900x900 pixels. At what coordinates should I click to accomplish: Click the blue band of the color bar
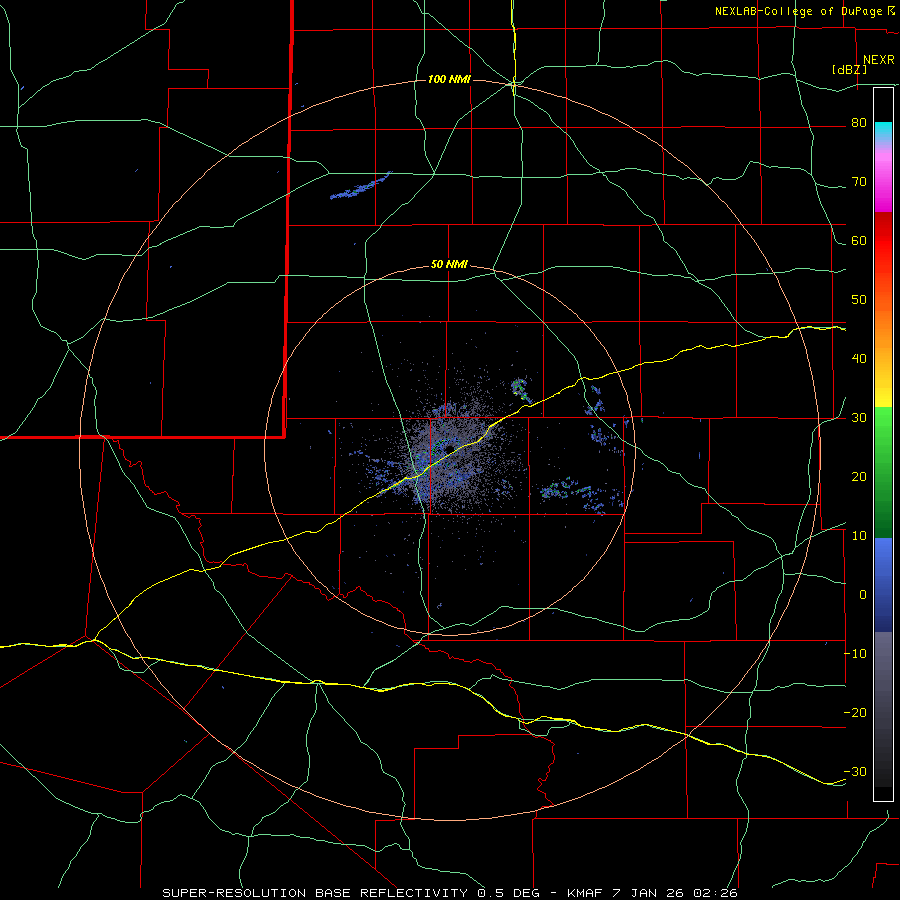[x=883, y=585]
